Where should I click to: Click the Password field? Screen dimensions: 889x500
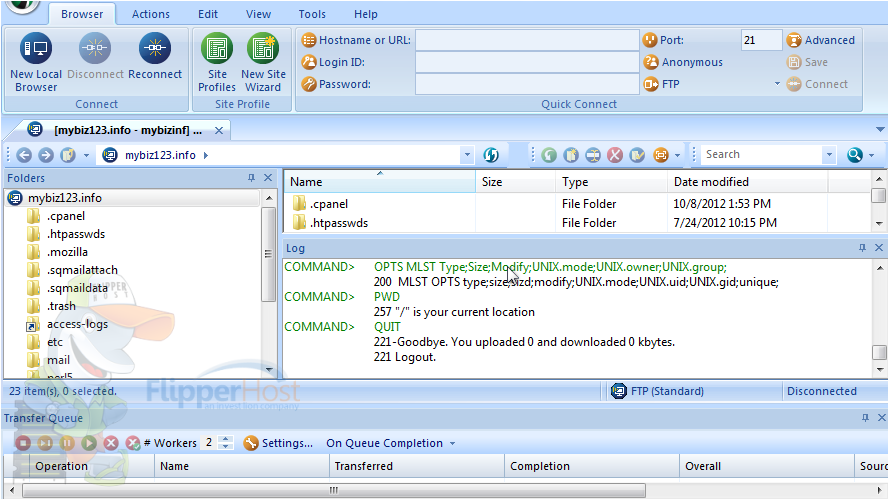pyautogui.click(x=527, y=84)
